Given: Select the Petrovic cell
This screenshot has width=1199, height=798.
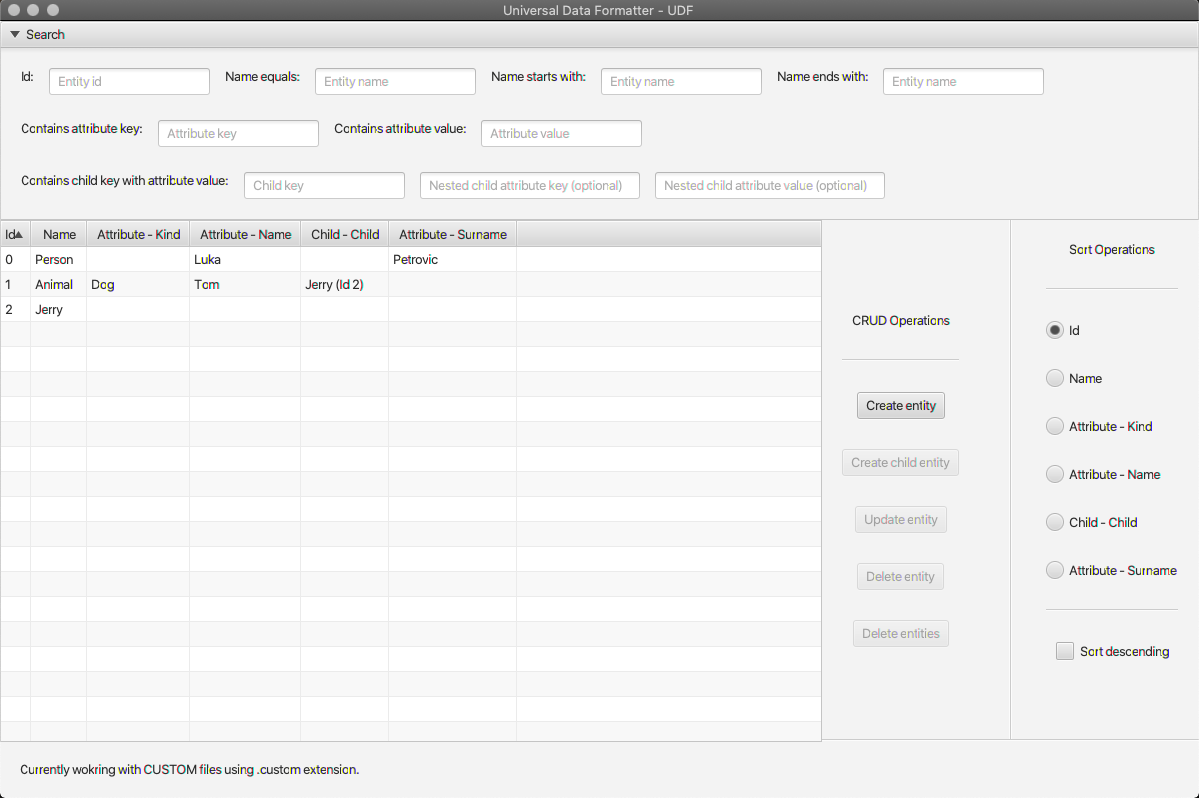Looking at the screenshot, I should [x=453, y=260].
